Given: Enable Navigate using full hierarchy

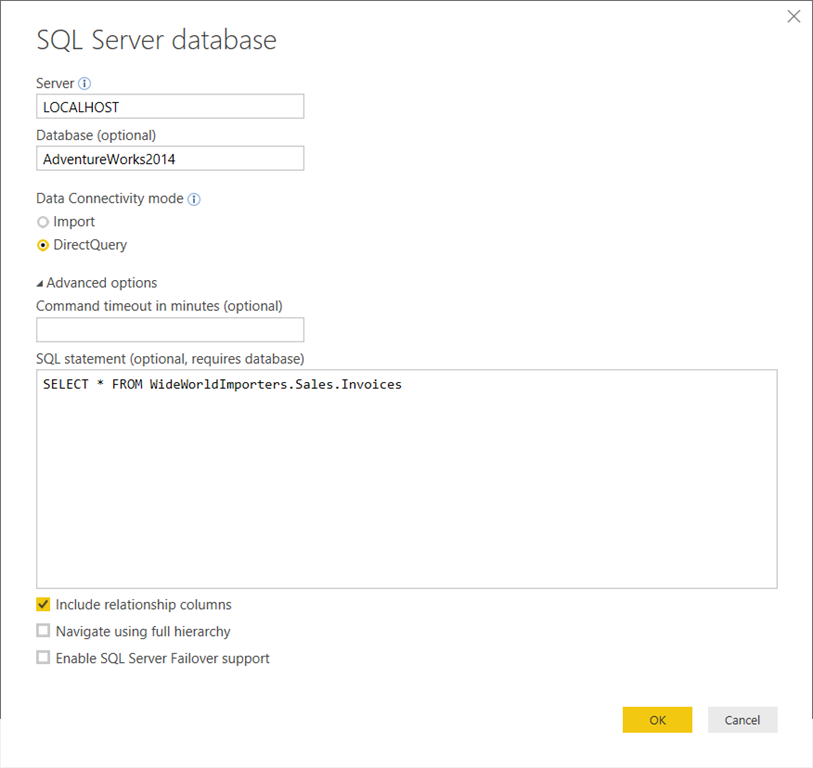Looking at the screenshot, I should tap(43, 631).
